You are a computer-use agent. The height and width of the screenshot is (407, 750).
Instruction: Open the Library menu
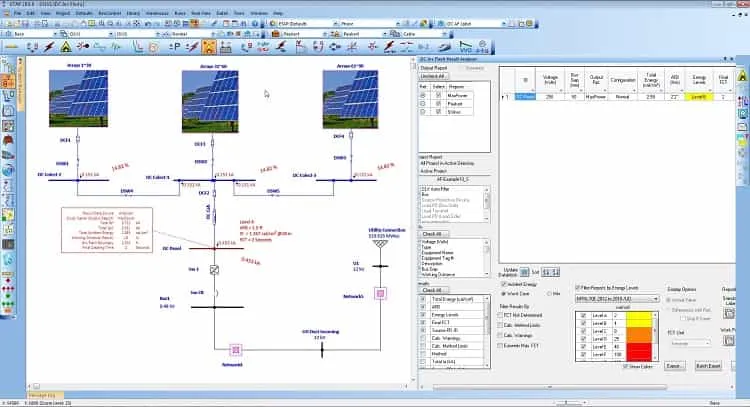133,13
